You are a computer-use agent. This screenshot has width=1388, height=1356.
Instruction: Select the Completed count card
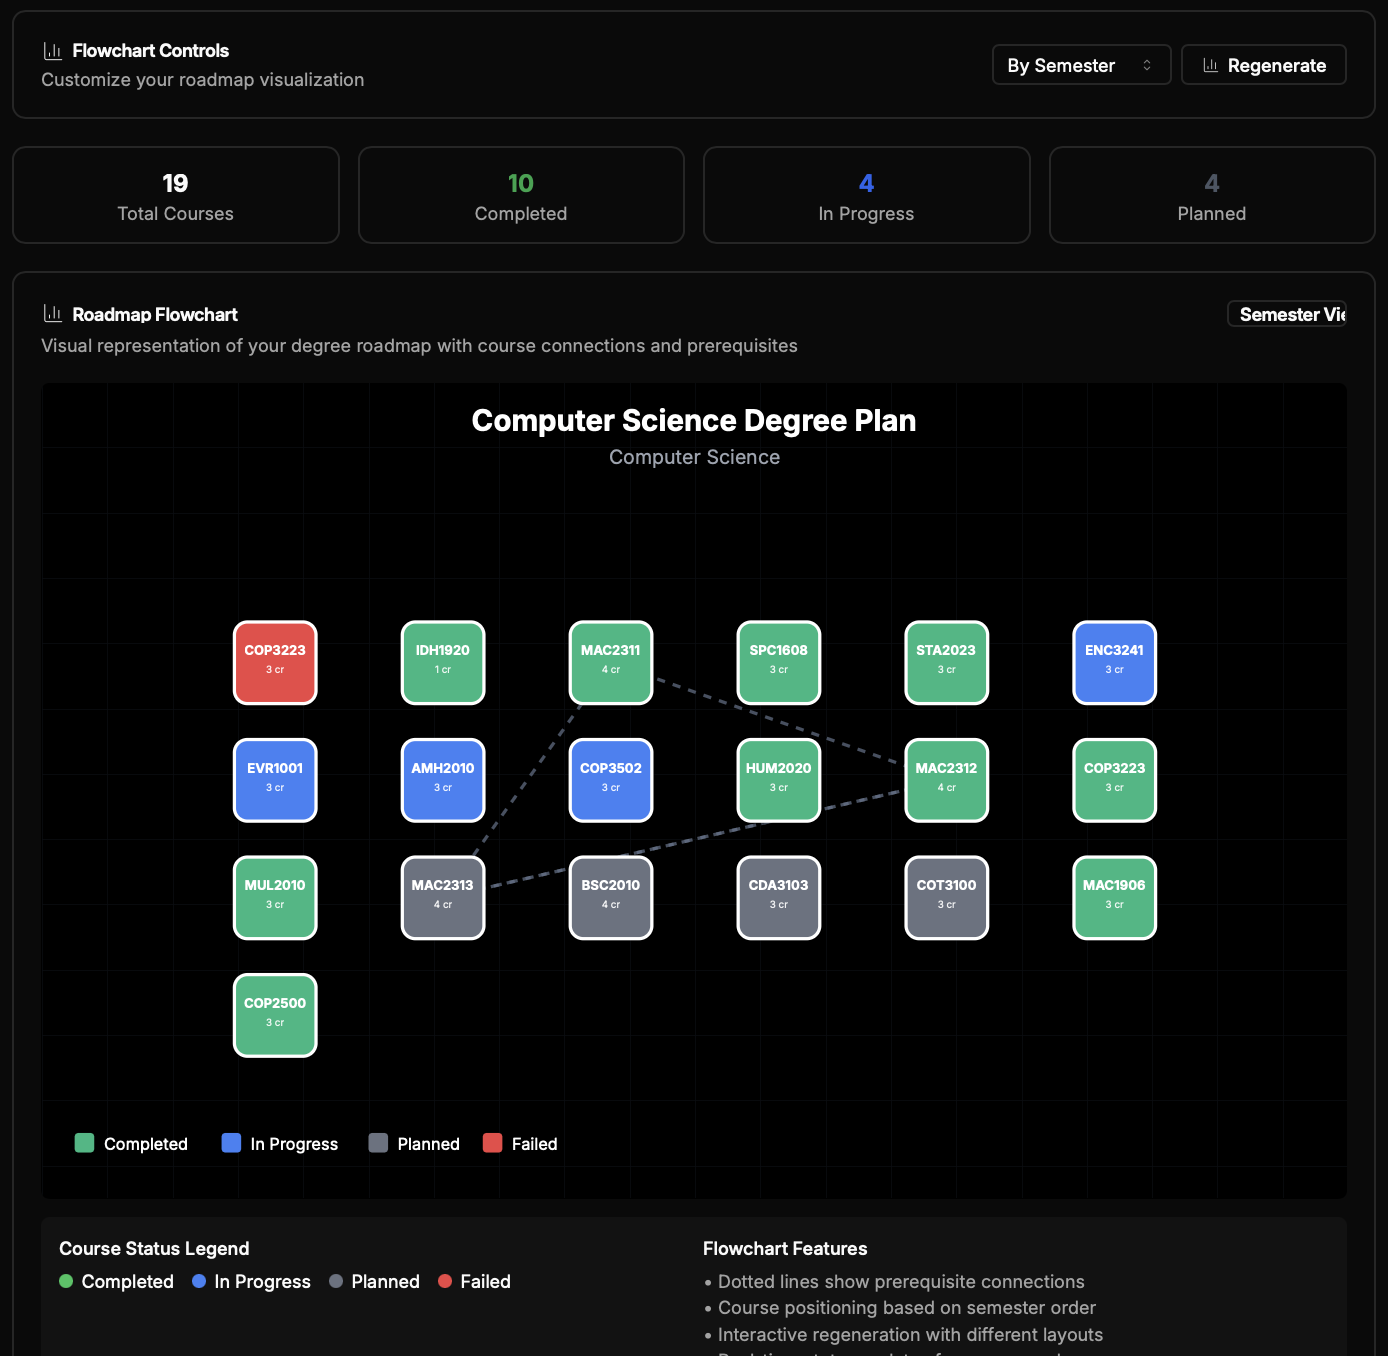[x=521, y=195]
